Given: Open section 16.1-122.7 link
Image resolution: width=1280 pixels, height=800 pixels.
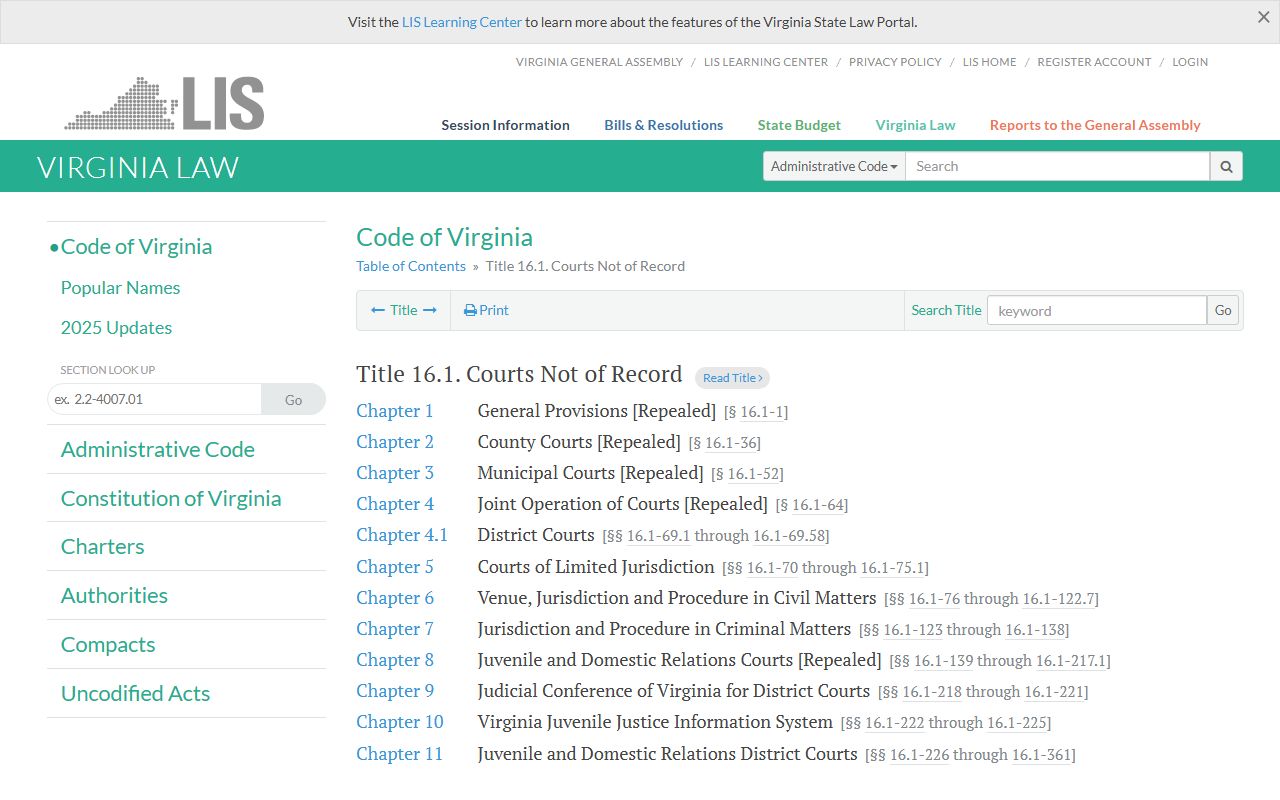Looking at the screenshot, I should (x=1058, y=599).
